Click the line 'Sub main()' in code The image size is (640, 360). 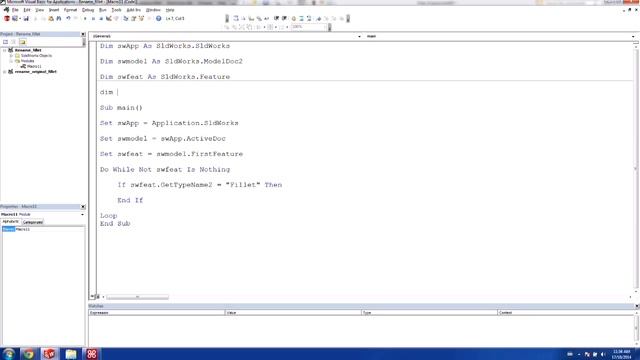(x=121, y=108)
